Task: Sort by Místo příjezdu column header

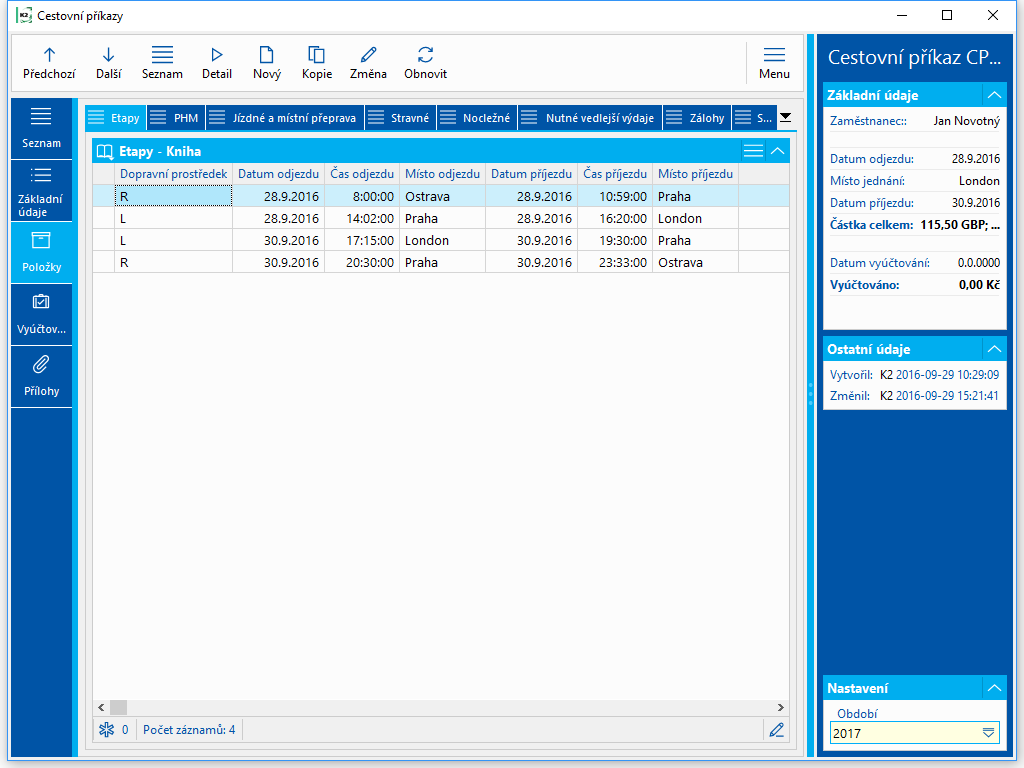Action: pyautogui.click(x=695, y=174)
